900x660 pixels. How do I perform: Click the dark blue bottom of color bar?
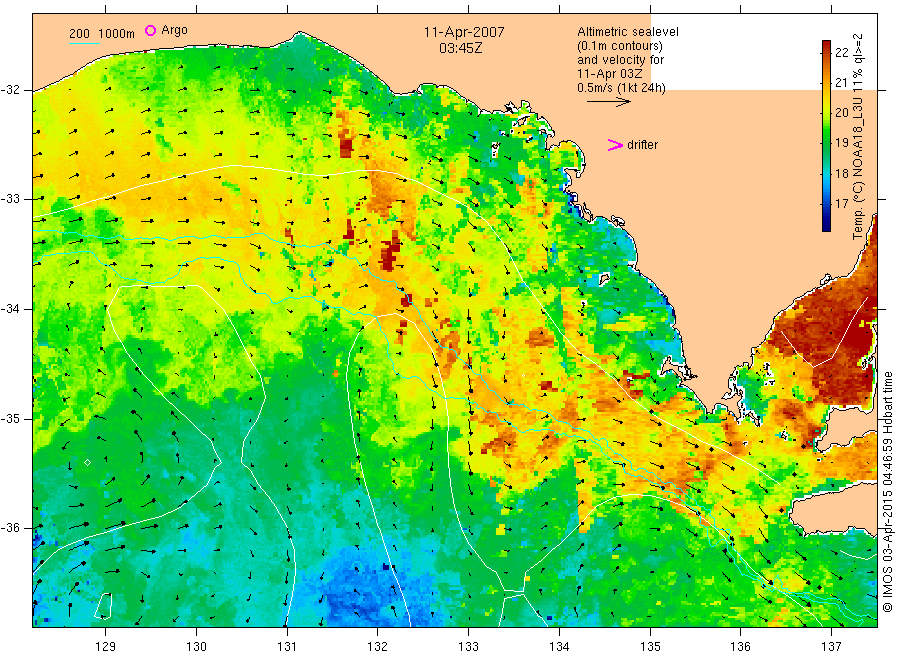[x=826, y=225]
